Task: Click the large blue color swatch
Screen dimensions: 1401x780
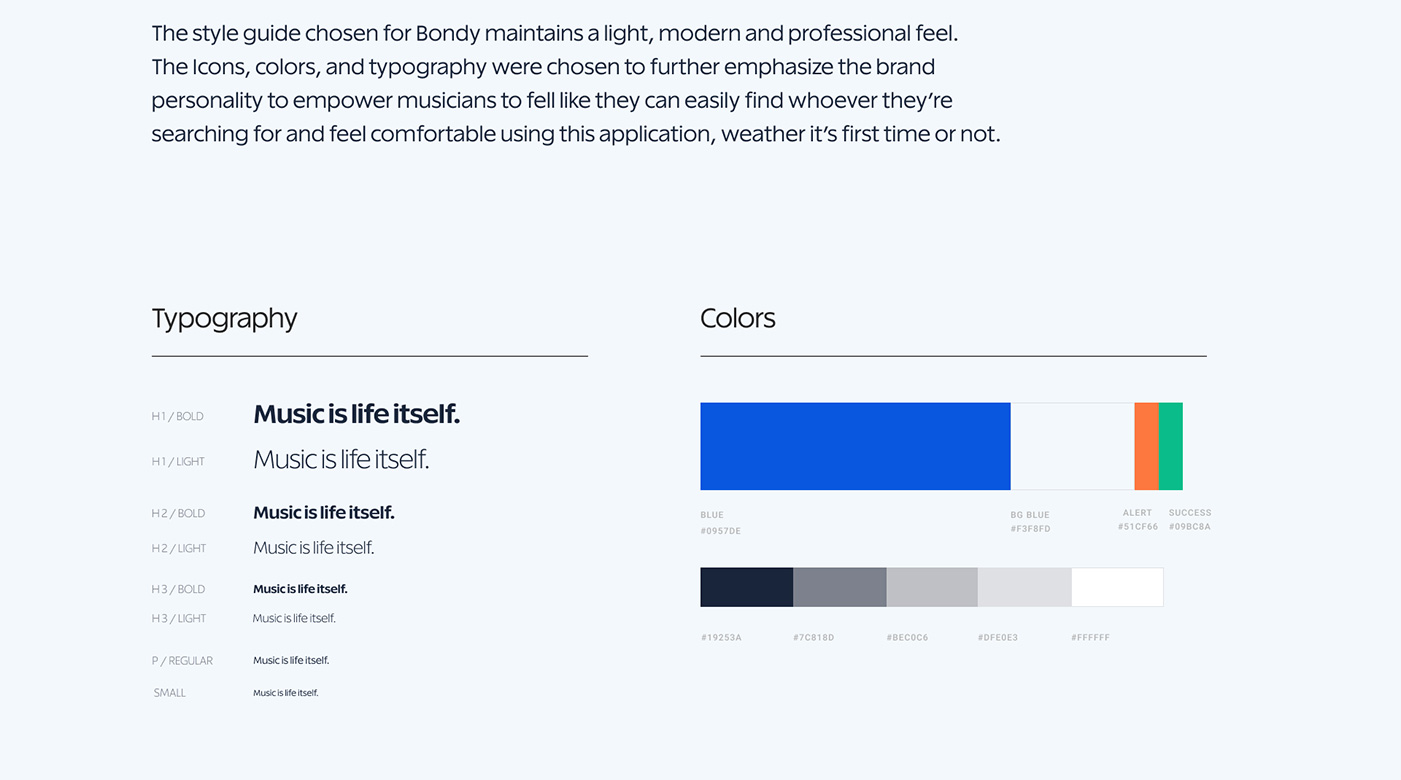Action: [855, 446]
